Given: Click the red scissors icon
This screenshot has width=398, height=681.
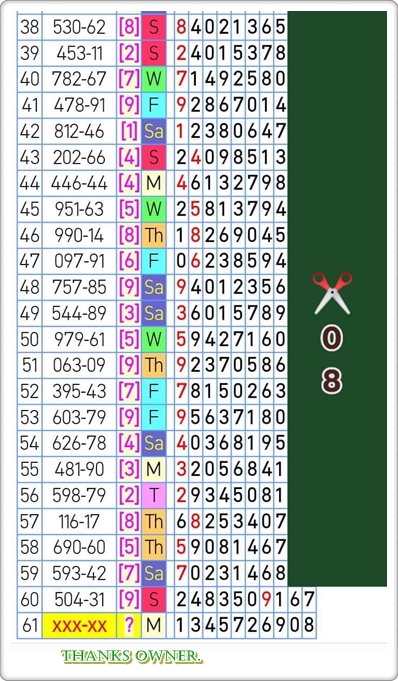Looking at the screenshot, I should pyautogui.click(x=332, y=293).
